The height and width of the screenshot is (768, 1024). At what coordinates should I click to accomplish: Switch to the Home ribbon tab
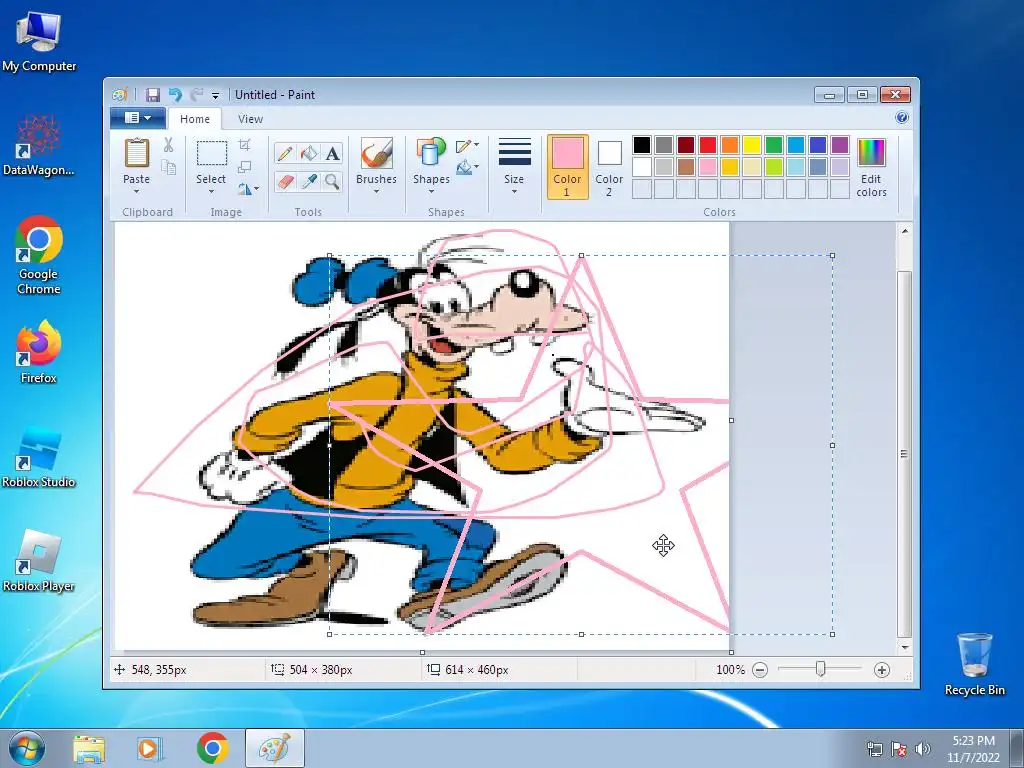pos(195,119)
